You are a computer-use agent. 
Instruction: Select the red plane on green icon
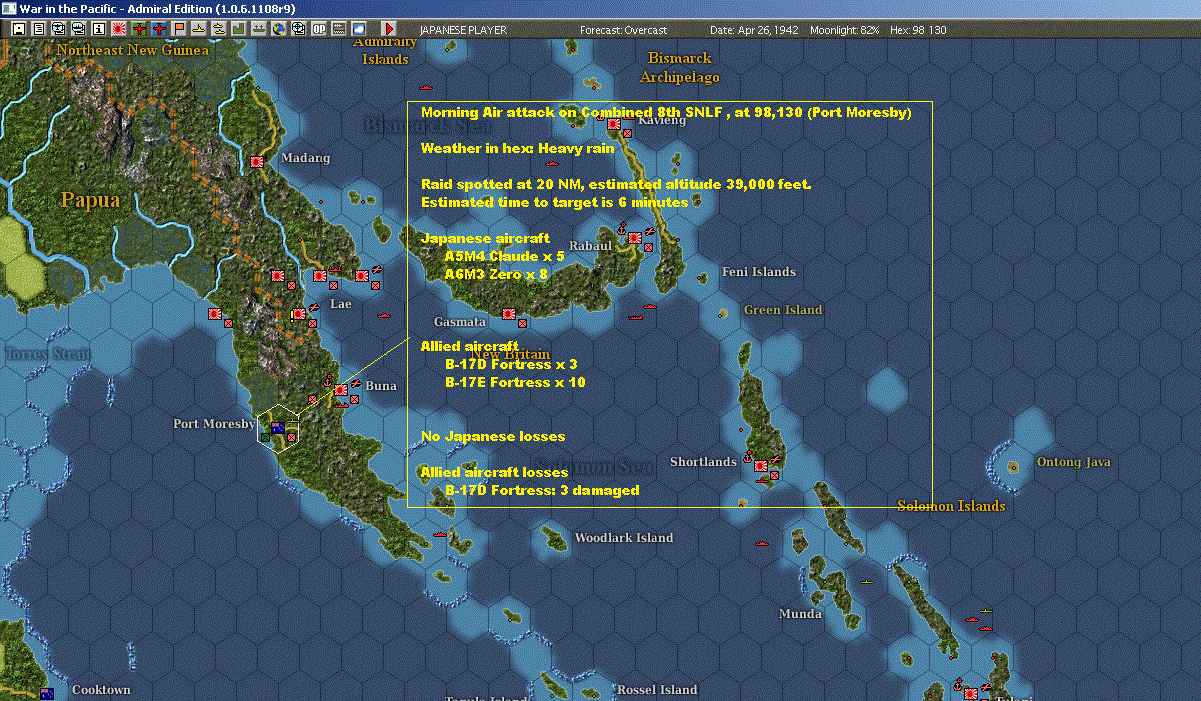click(139, 29)
